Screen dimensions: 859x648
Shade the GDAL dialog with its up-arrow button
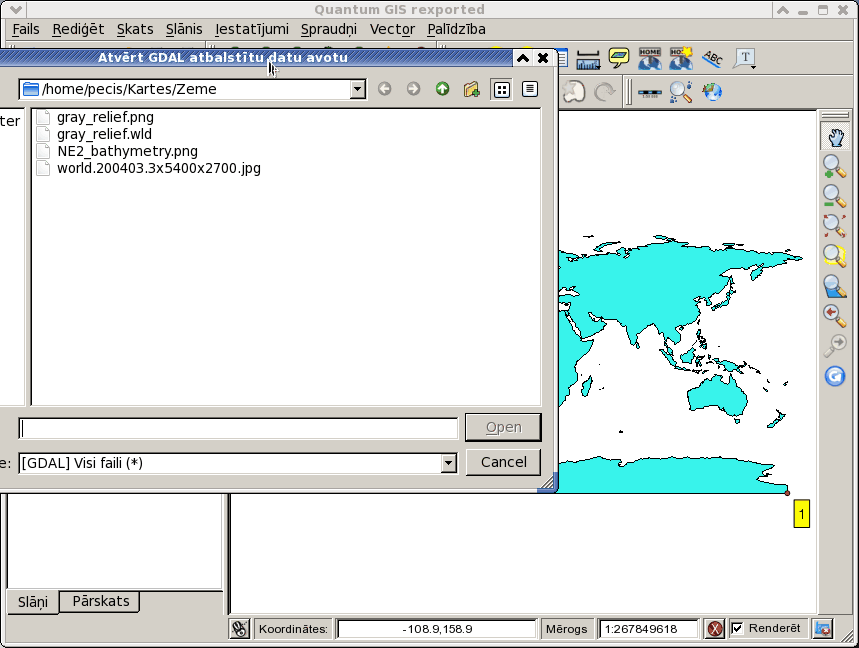click(x=523, y=58)
